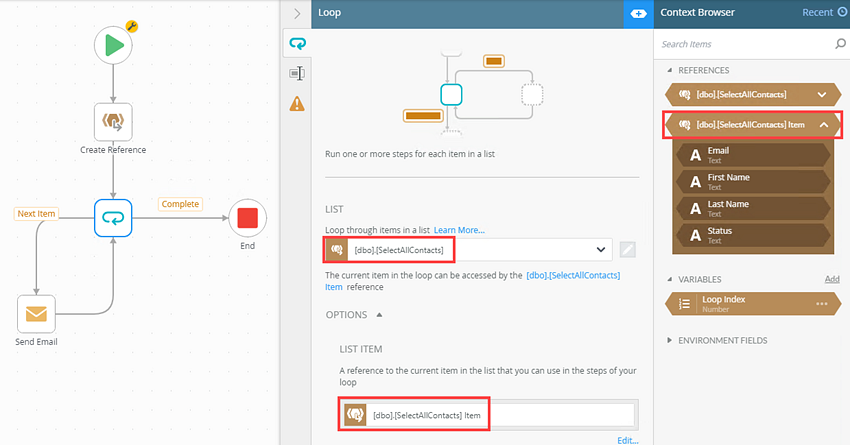Select the Status field item

[753, 235]
